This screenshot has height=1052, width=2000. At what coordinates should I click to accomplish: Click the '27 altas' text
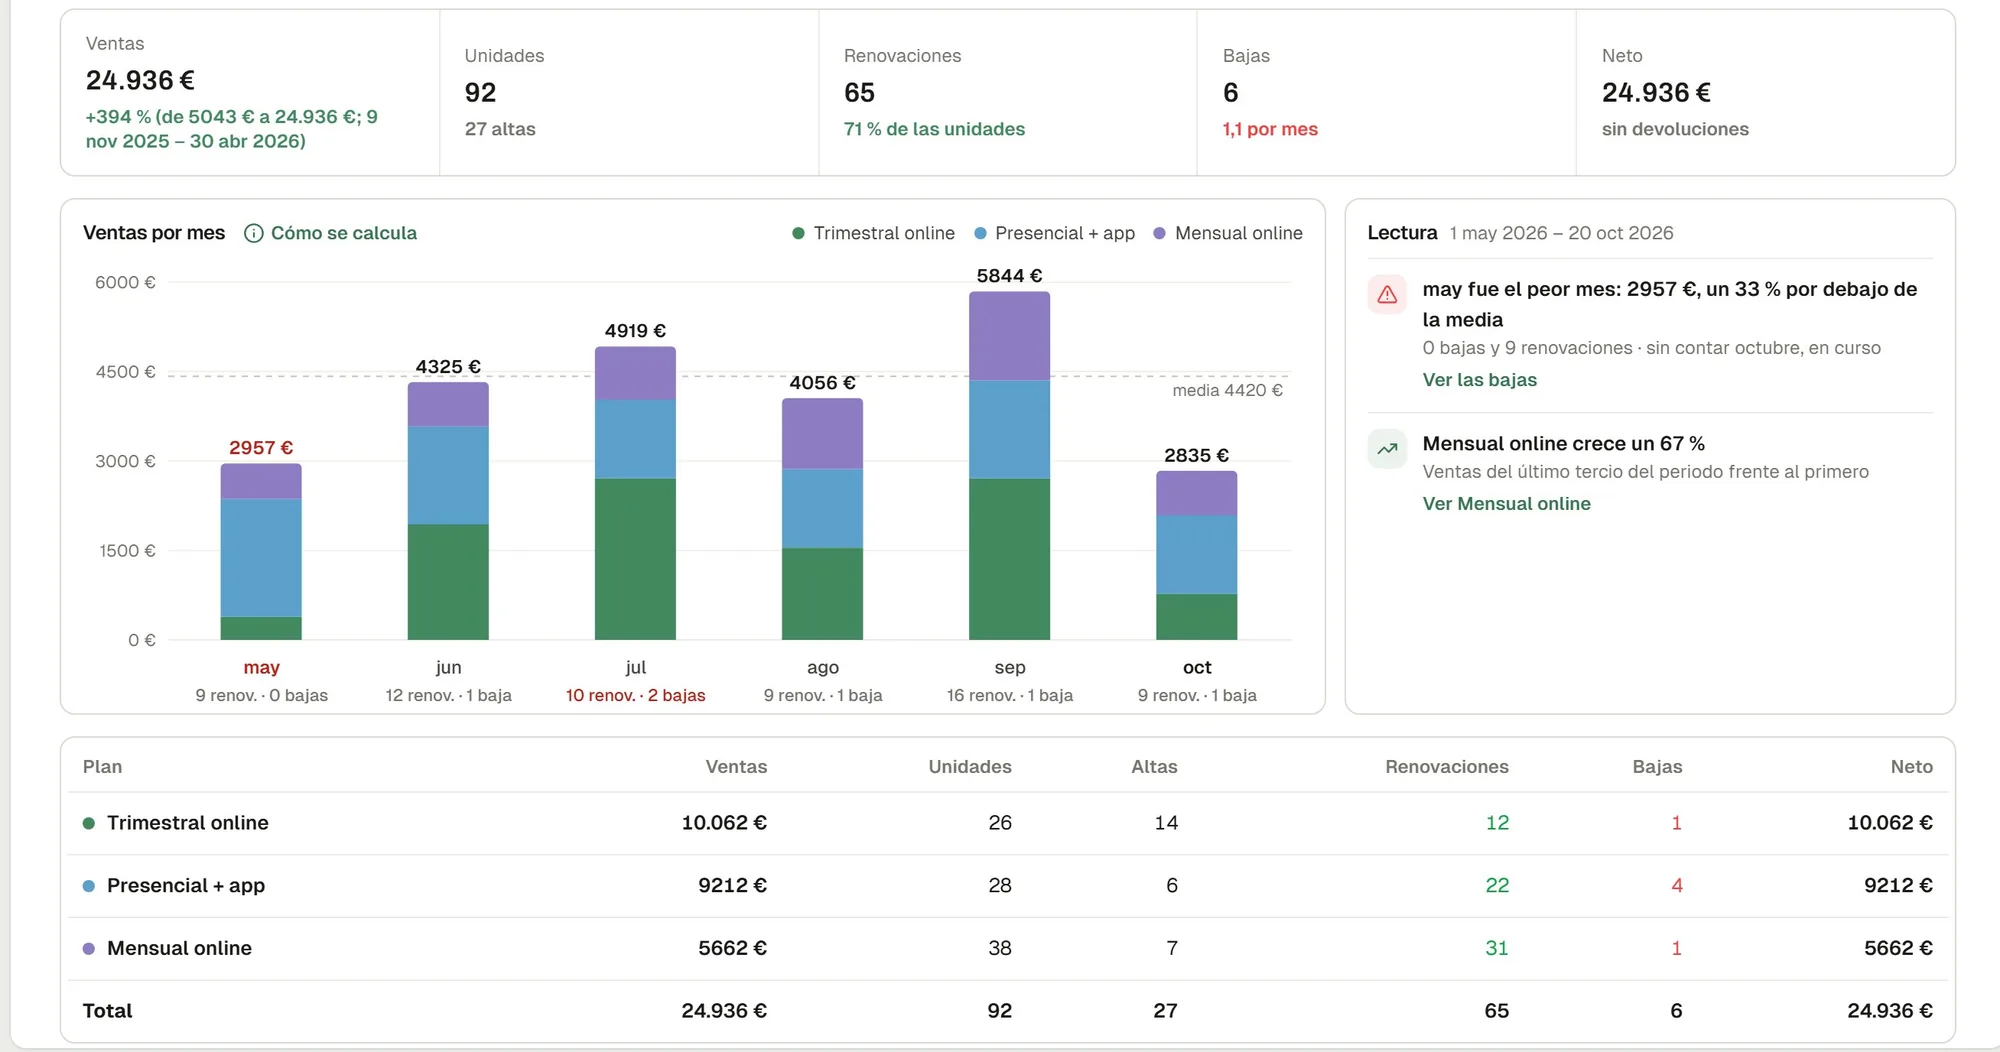pyautogui.click(x=500, y=129)
